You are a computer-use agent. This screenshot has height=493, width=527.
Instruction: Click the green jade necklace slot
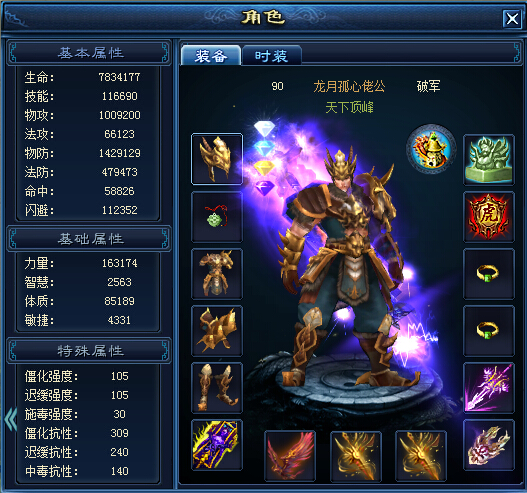(217, 217)
